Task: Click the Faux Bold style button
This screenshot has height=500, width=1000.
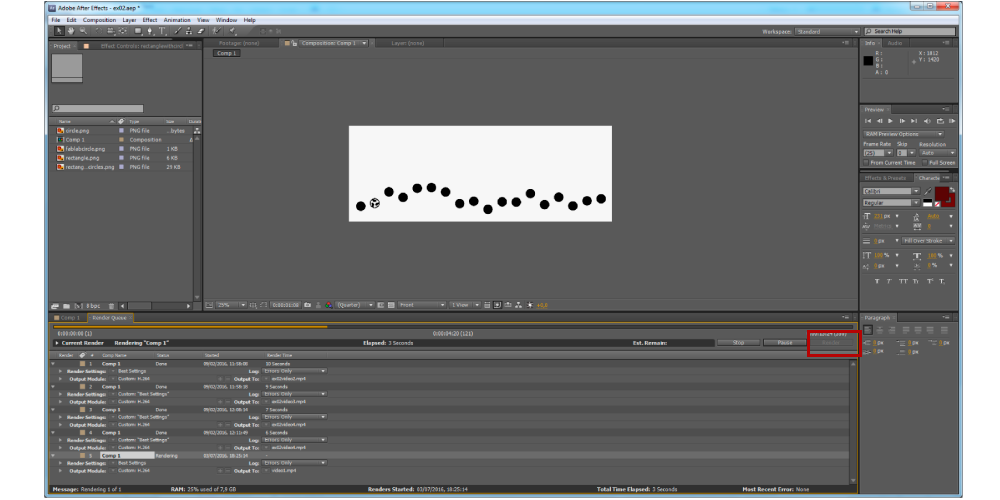Action: [877, 281]
